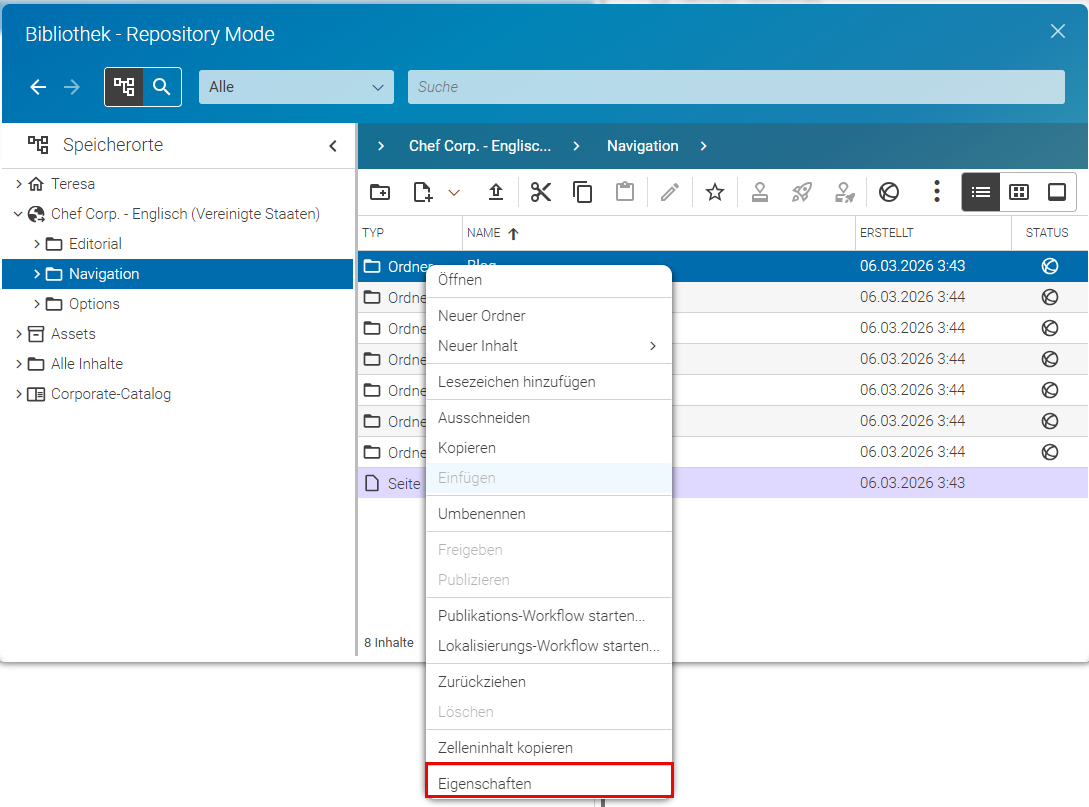Click the upload arrow icon
Viewport: 1089px width, 807px height.
pyautogui.click(x=496, y=192)
